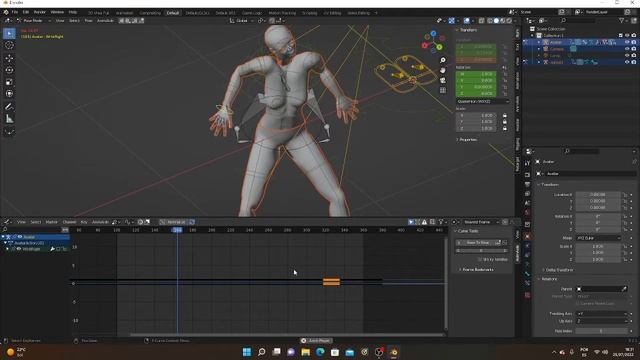The image size is (640, 360).
Task: Open Microsoft Edge from taskbar
Action: pos(320,352)
